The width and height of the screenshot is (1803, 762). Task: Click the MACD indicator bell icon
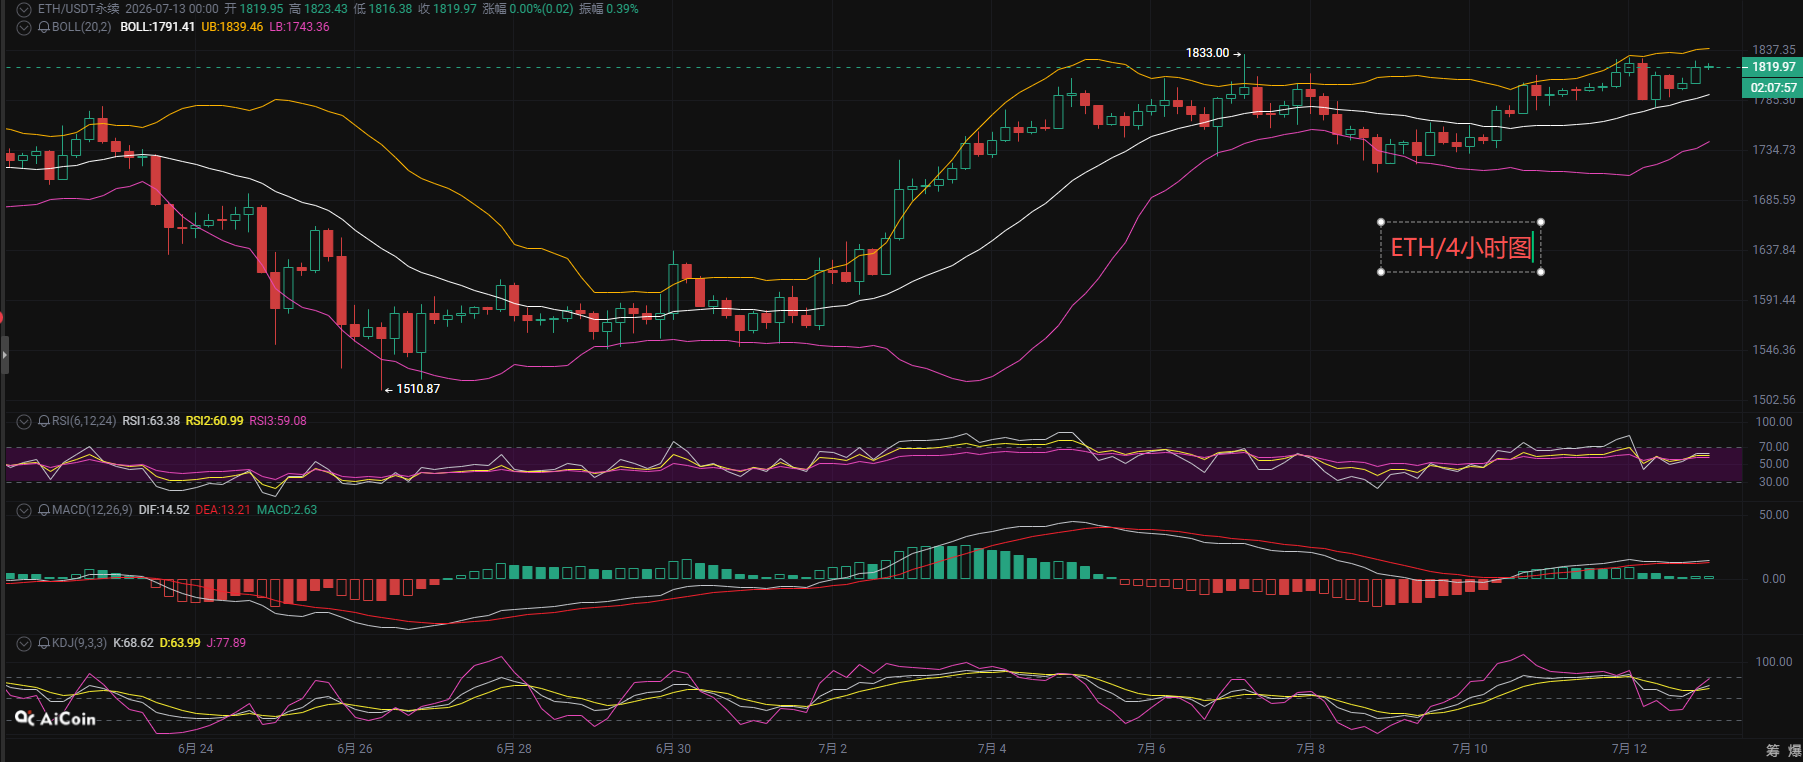click(x=44, y=510)
